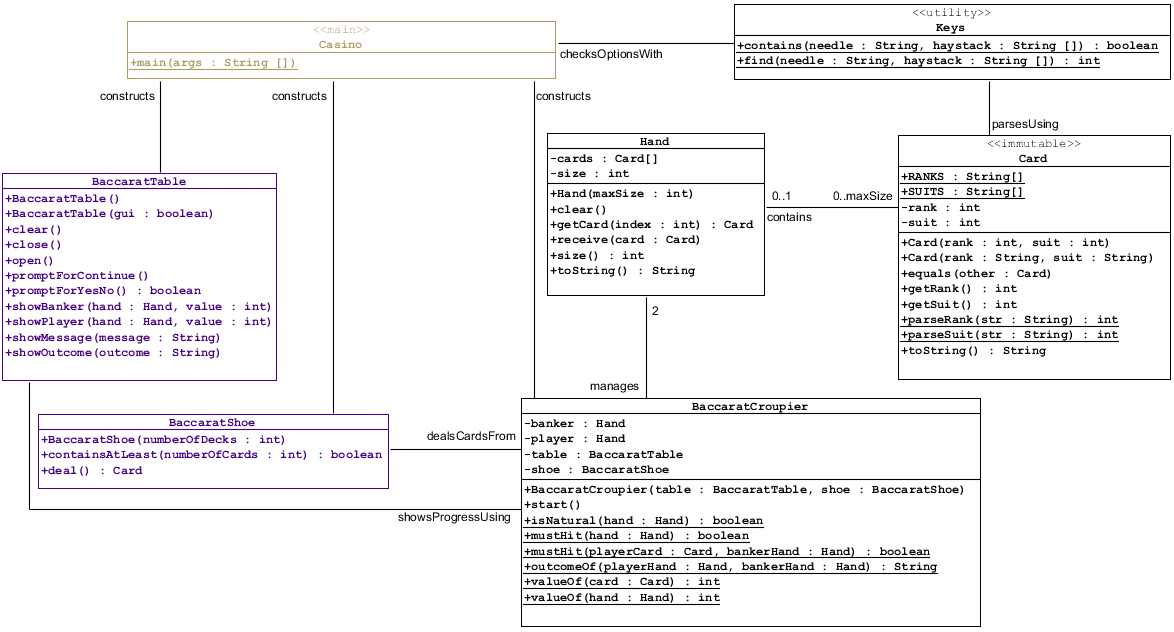The height and width of the screenshot is (632, 1174).
Task: Select the promptForYesNo() method
Action: point(103,291)
